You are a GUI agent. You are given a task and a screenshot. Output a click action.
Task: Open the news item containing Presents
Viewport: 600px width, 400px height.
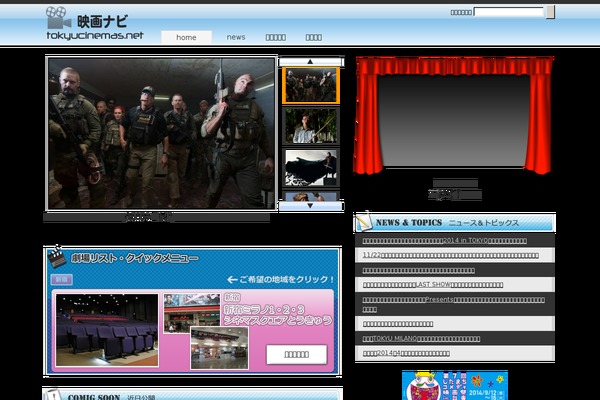453,304
